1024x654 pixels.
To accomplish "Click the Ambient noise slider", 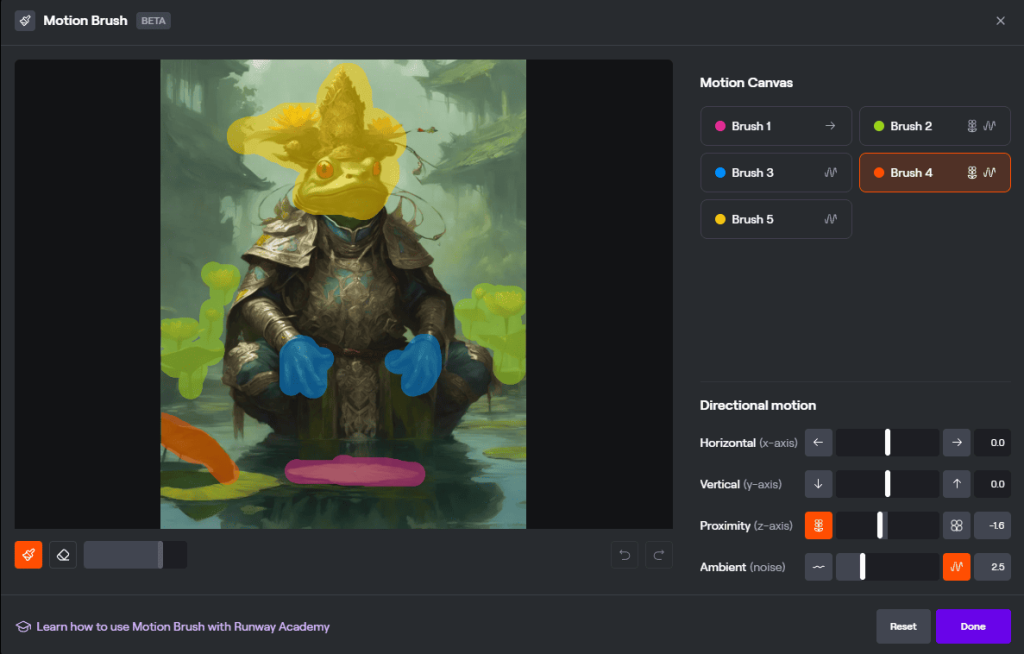I will pos(888,567).
